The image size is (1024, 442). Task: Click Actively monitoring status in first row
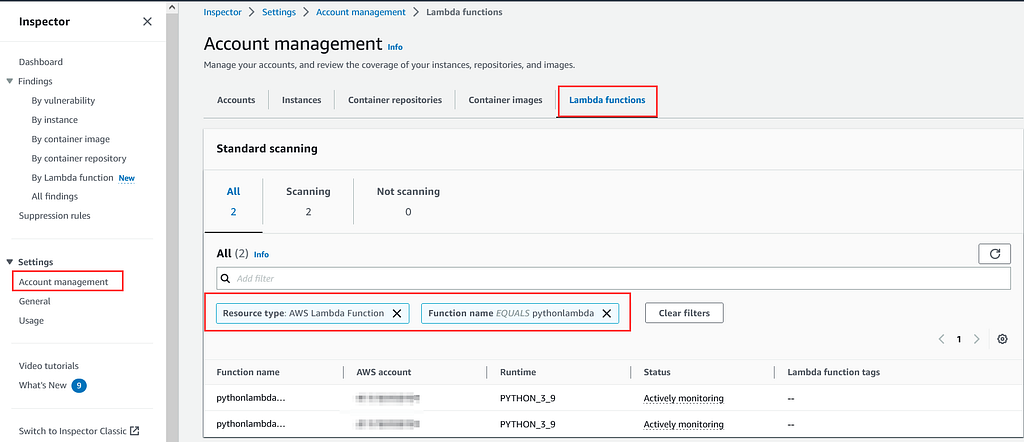click(x=684, y=398)
